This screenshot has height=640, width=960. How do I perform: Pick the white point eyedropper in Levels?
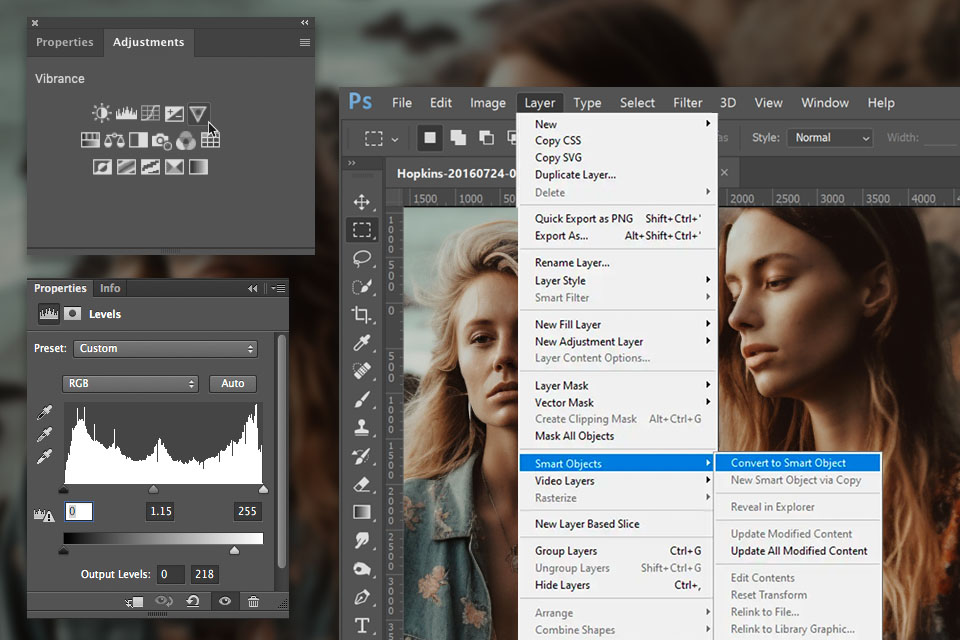click(44, 457)
